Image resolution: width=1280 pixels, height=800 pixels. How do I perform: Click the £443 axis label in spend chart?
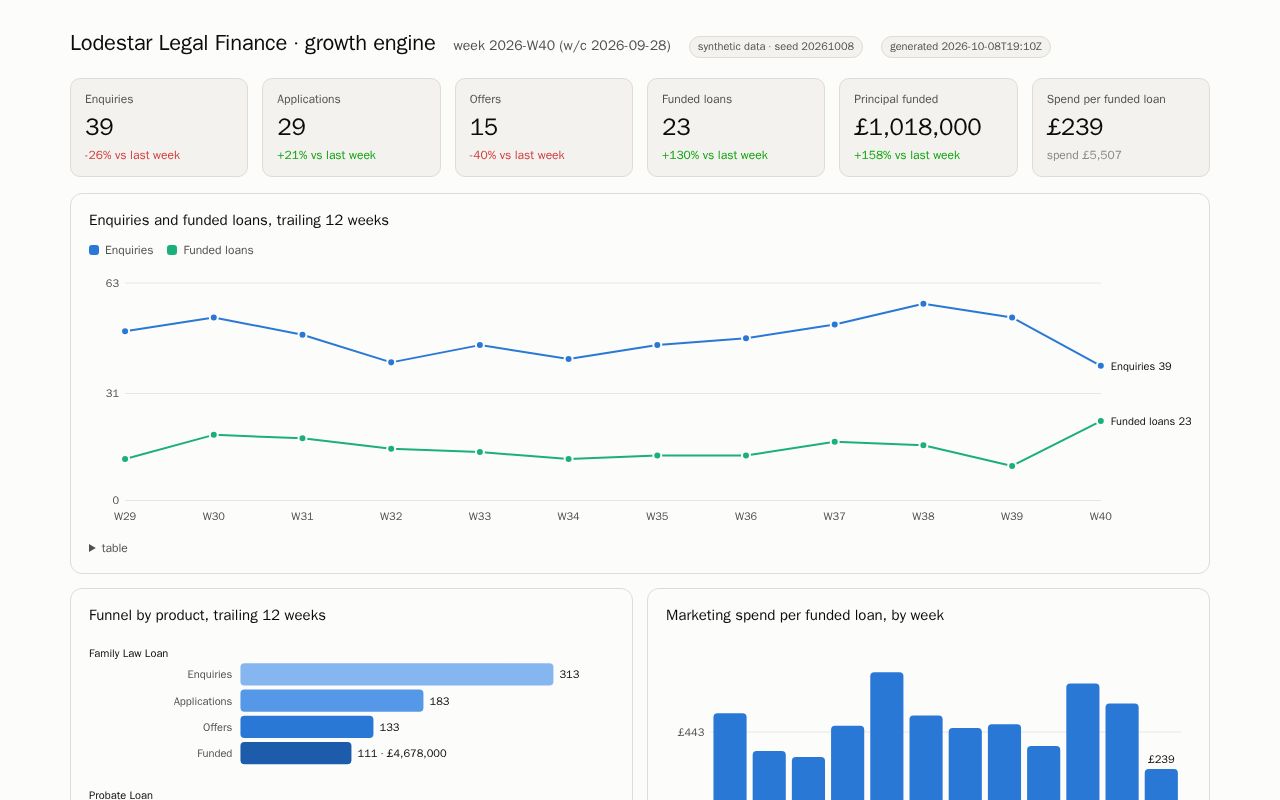coord(691,732)
